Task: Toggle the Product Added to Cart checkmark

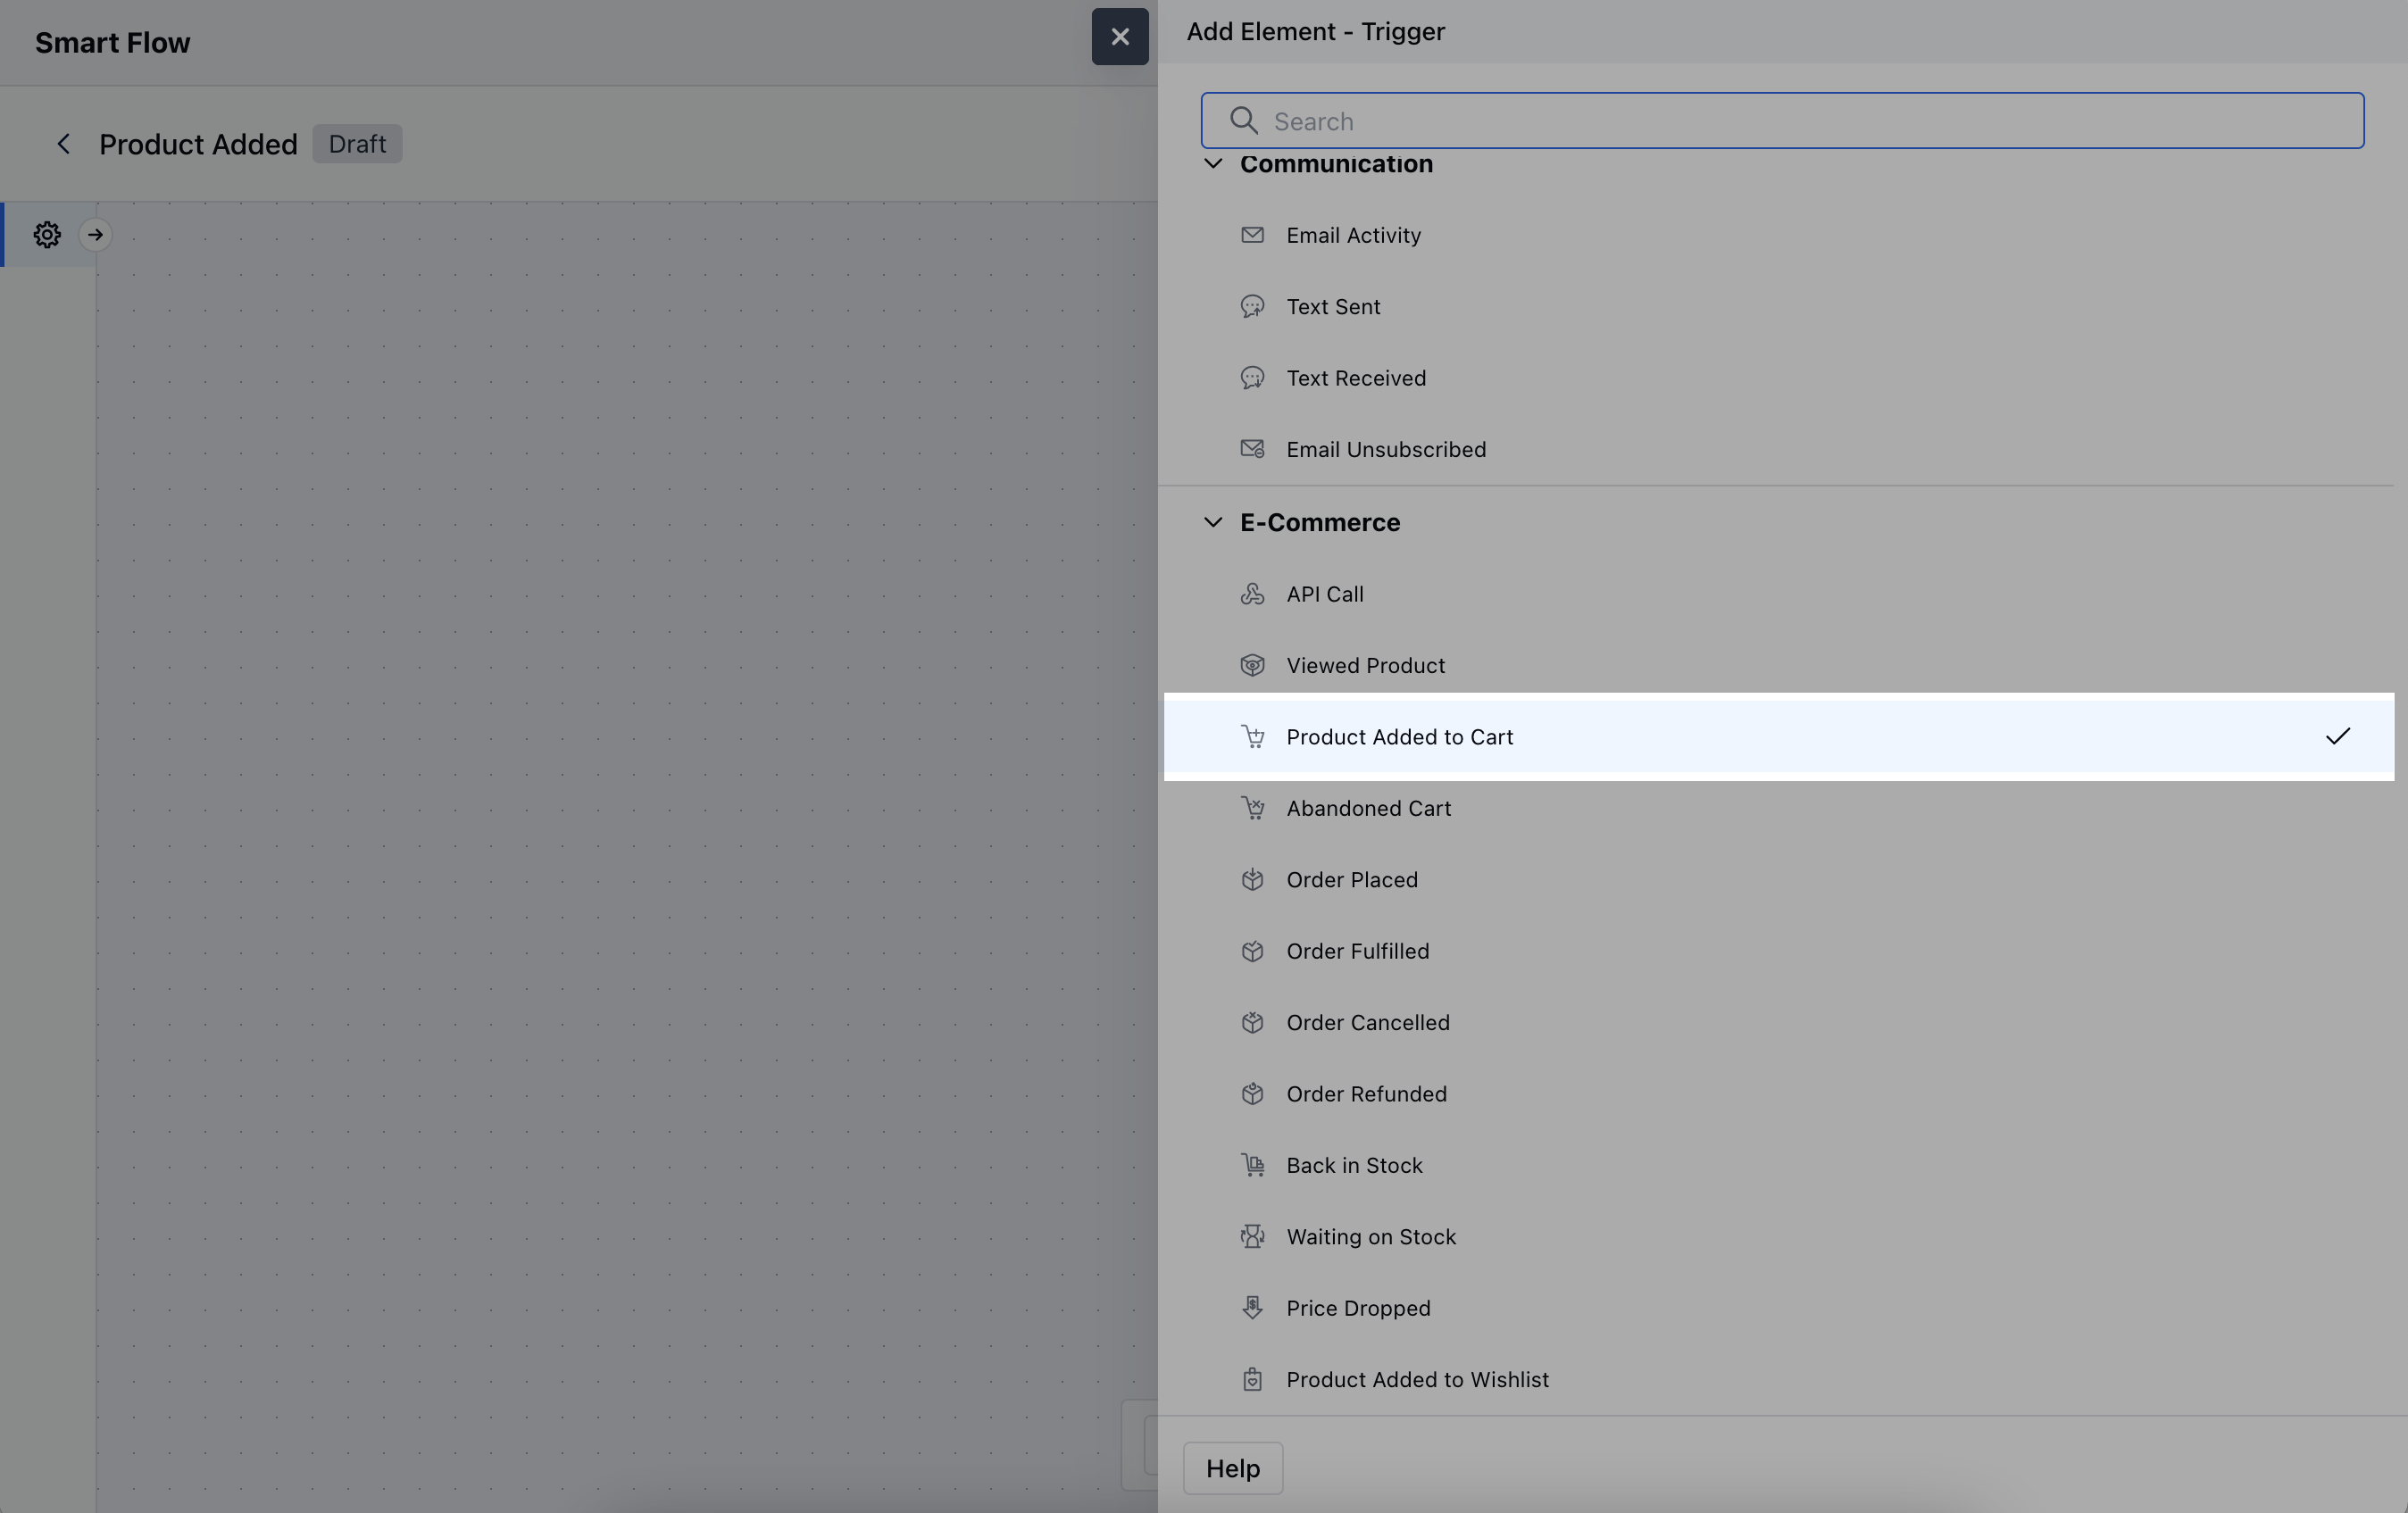Action: click(2337, 737)
